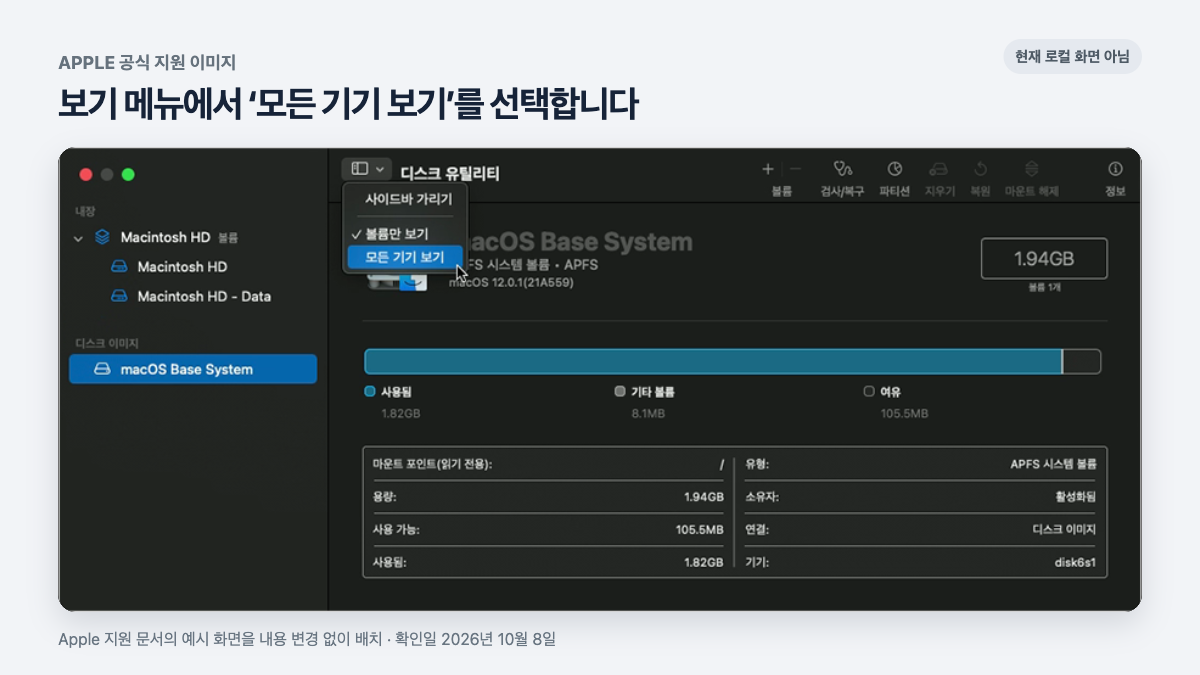
Task: Click the 1.94GB capacity box
Action: 1044,258
